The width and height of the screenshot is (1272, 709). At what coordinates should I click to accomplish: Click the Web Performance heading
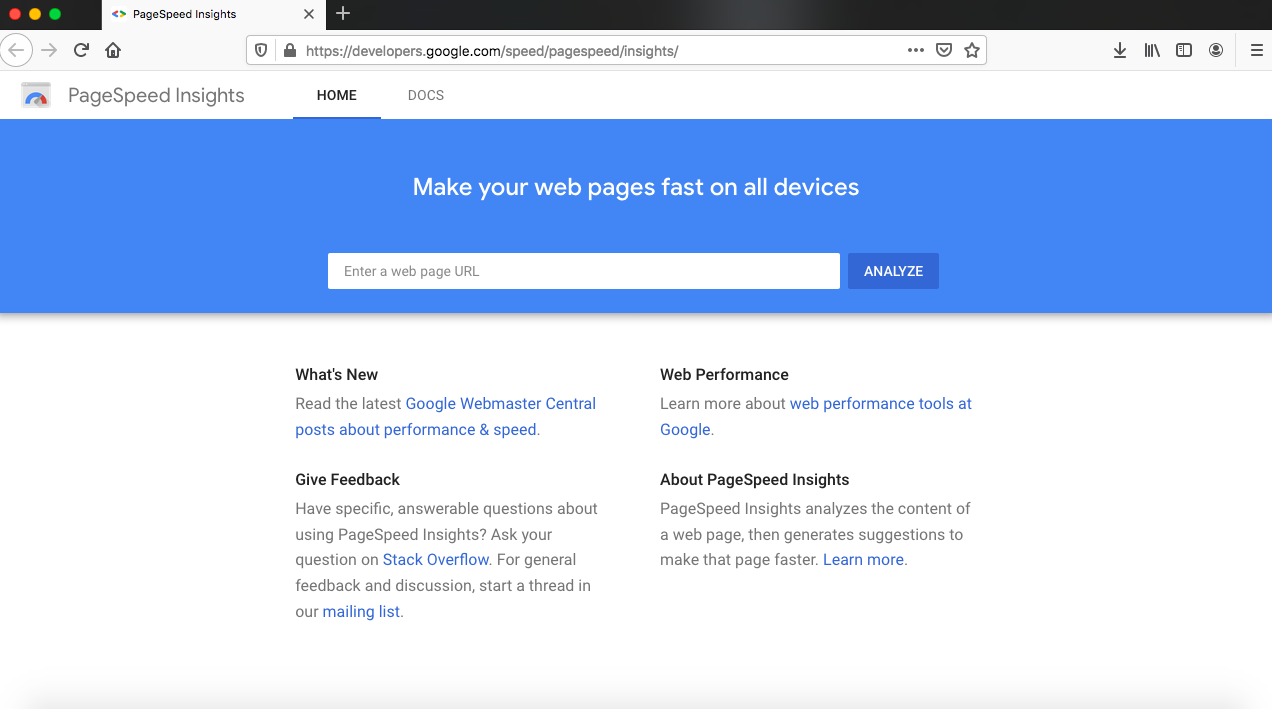pos(724,375)
